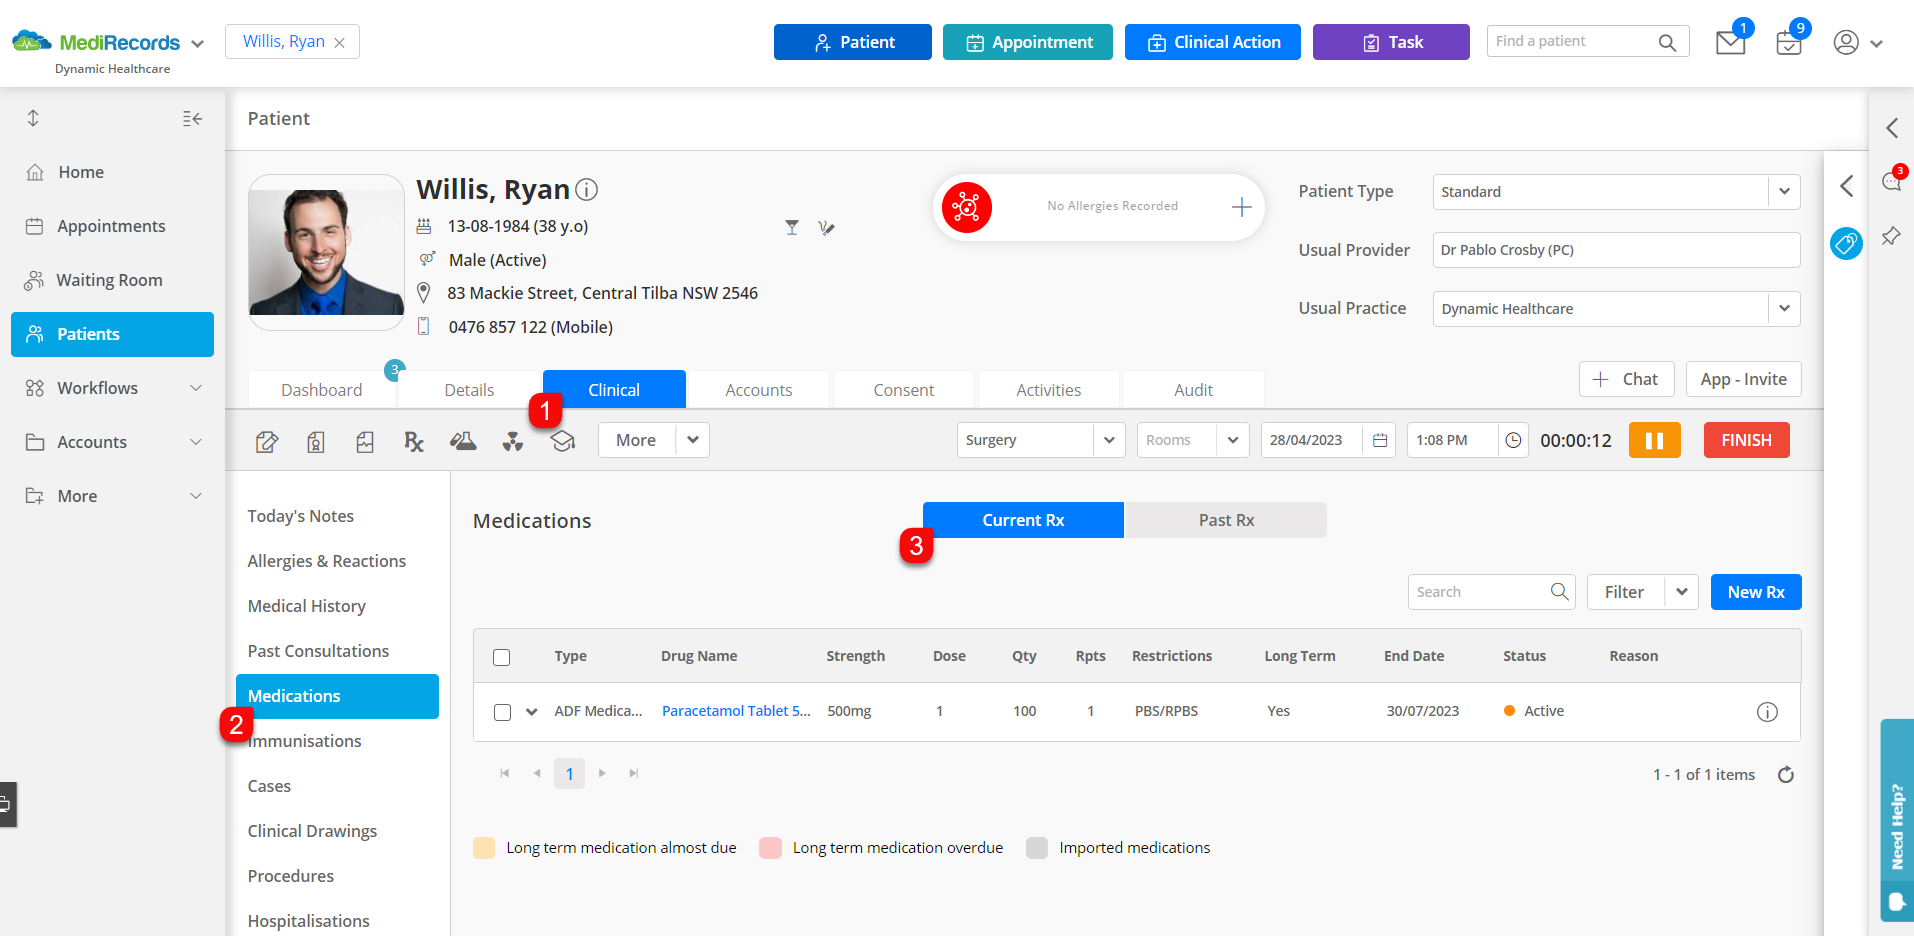Open the Patient Type dropdown
The height and width of the screenshot is (936, 1914).
[1784, 192]
